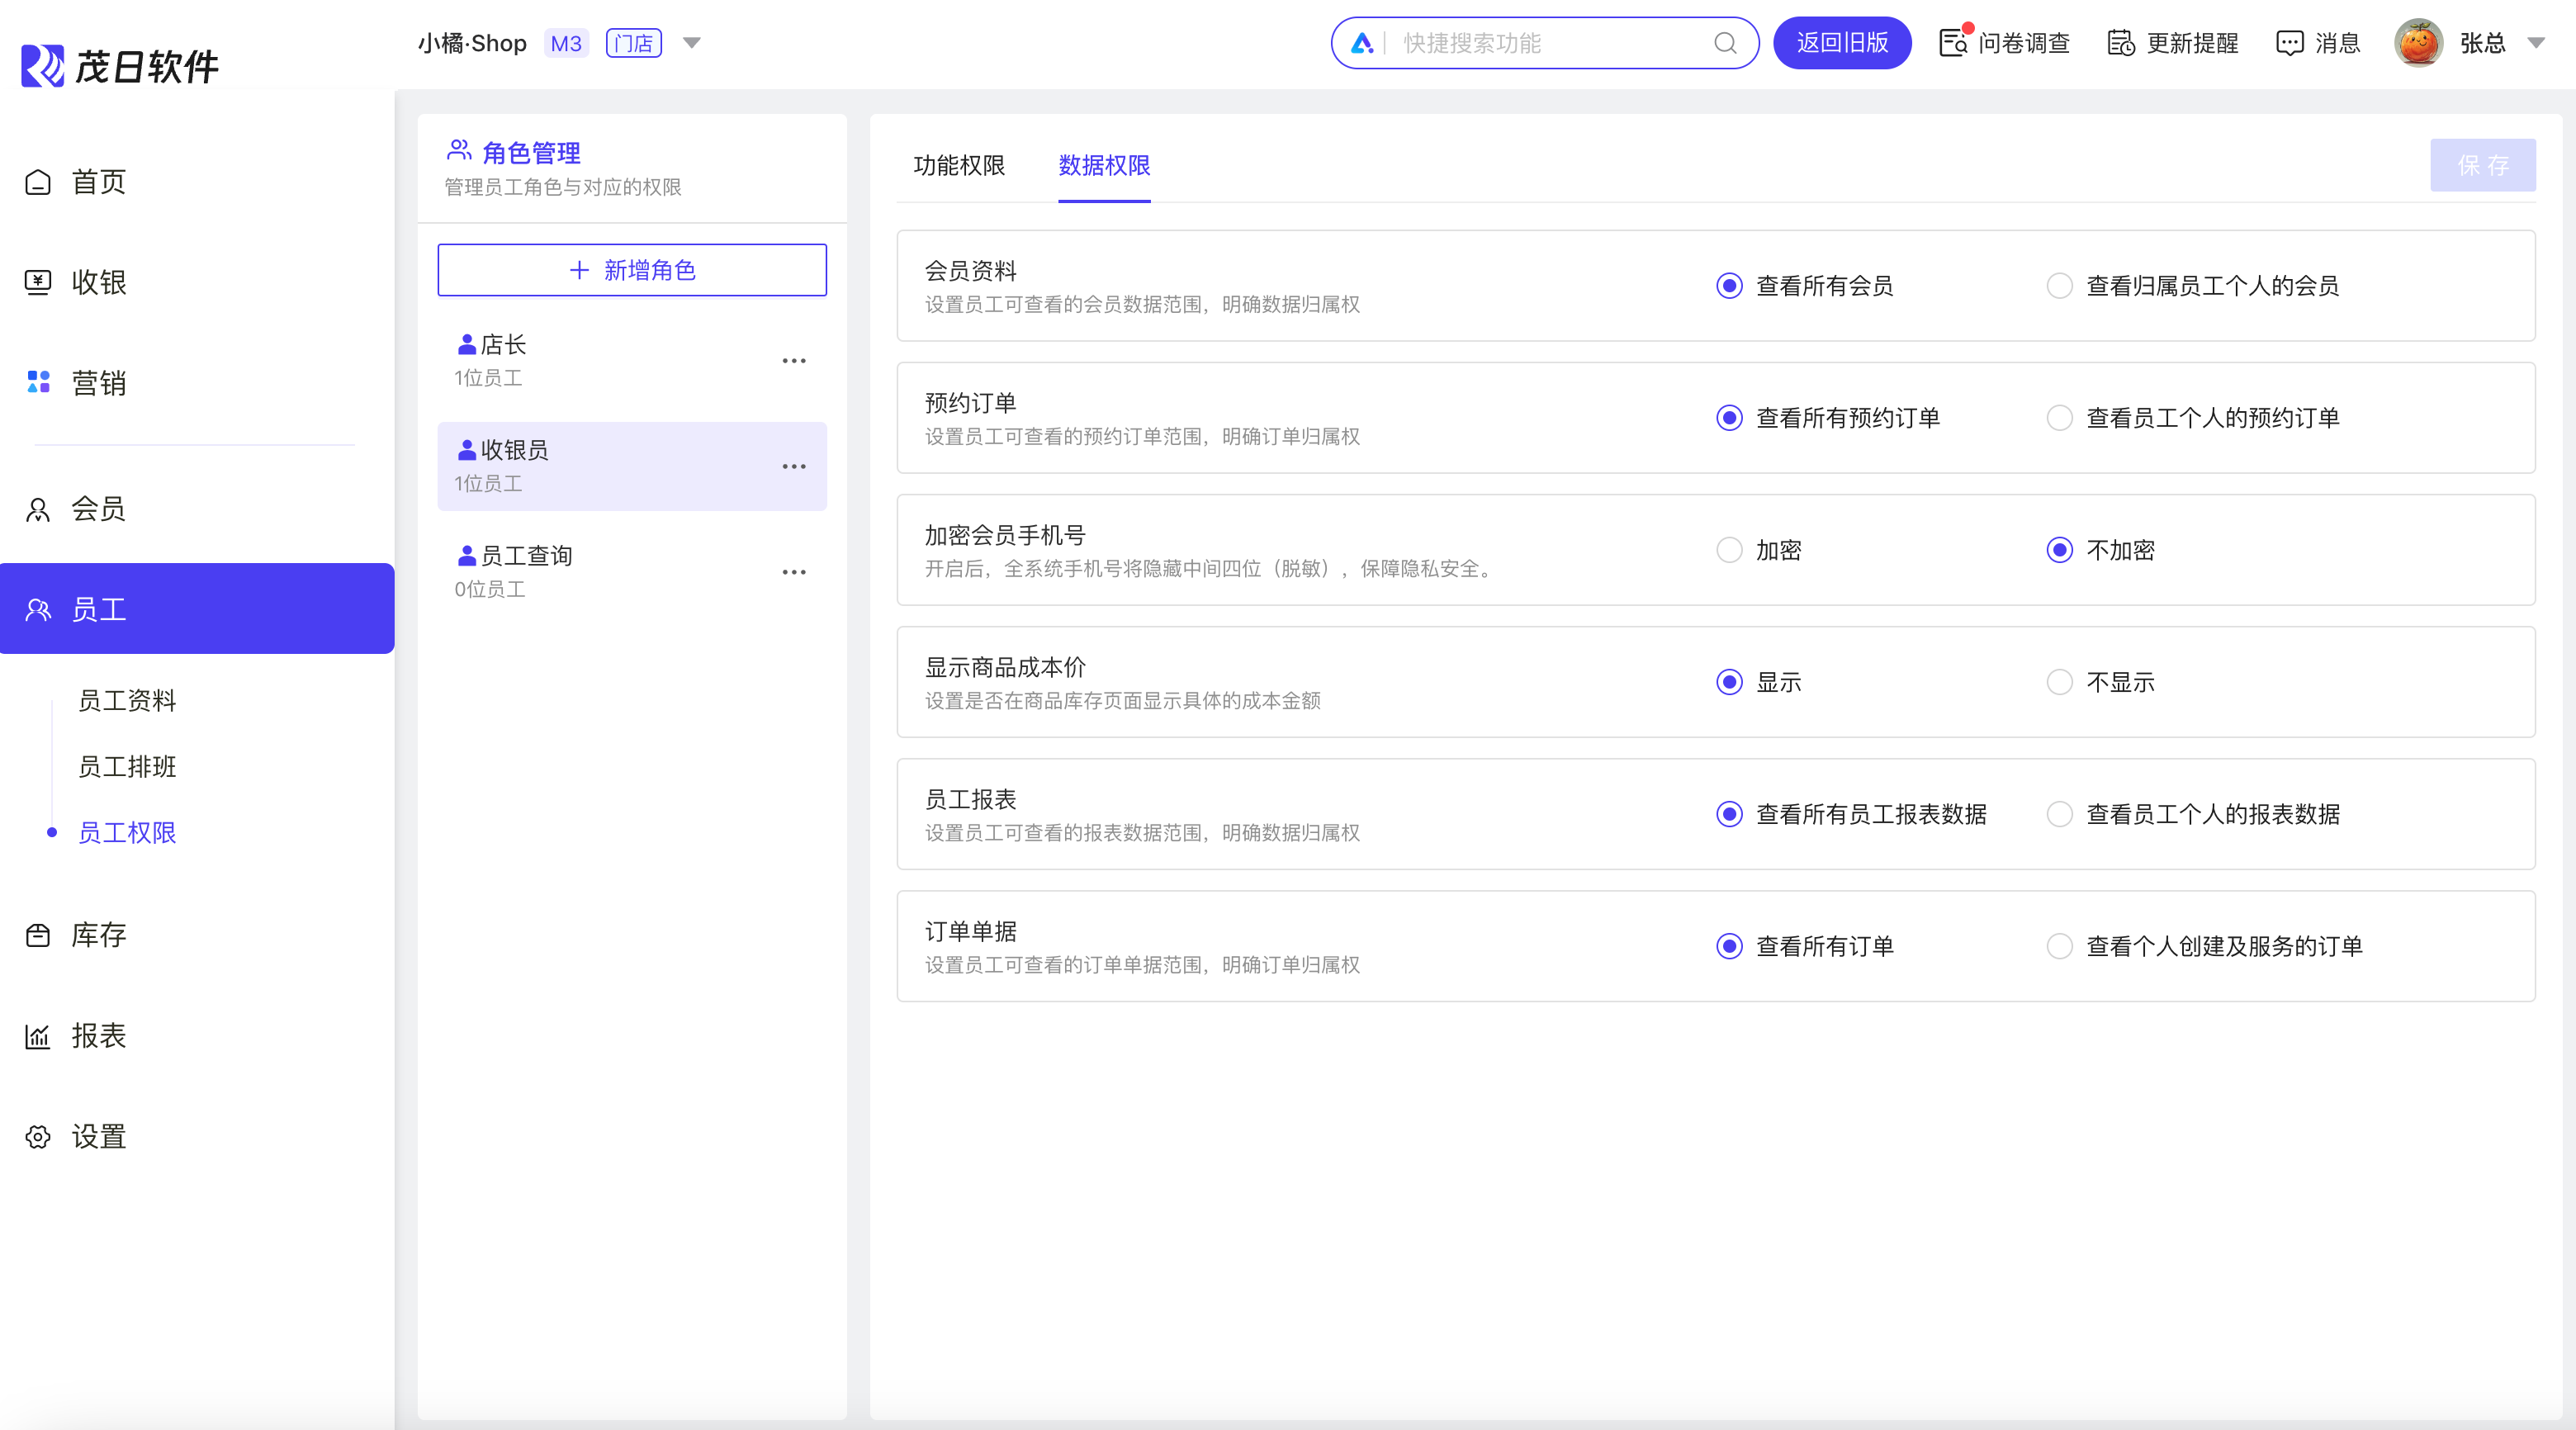Click the 首页 home icon in sidebar
Image resolution: width=2576 pixels, height=1430 pixels.
point(38,182)
